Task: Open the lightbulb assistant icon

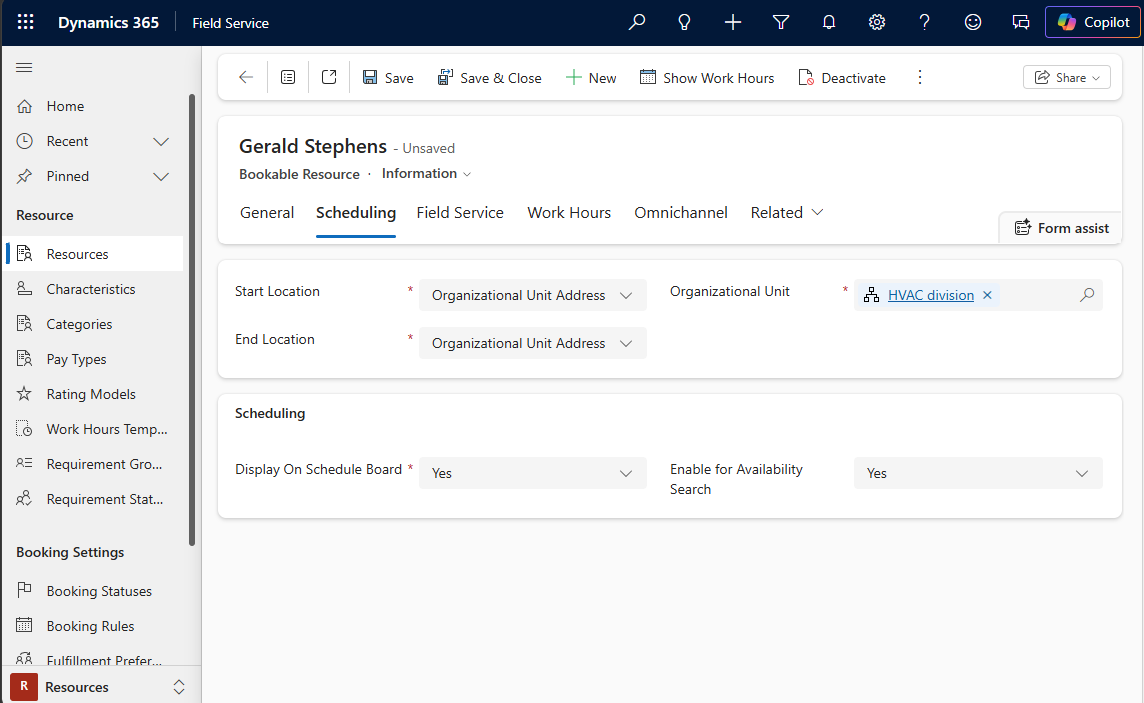Action: coord(684,22)
